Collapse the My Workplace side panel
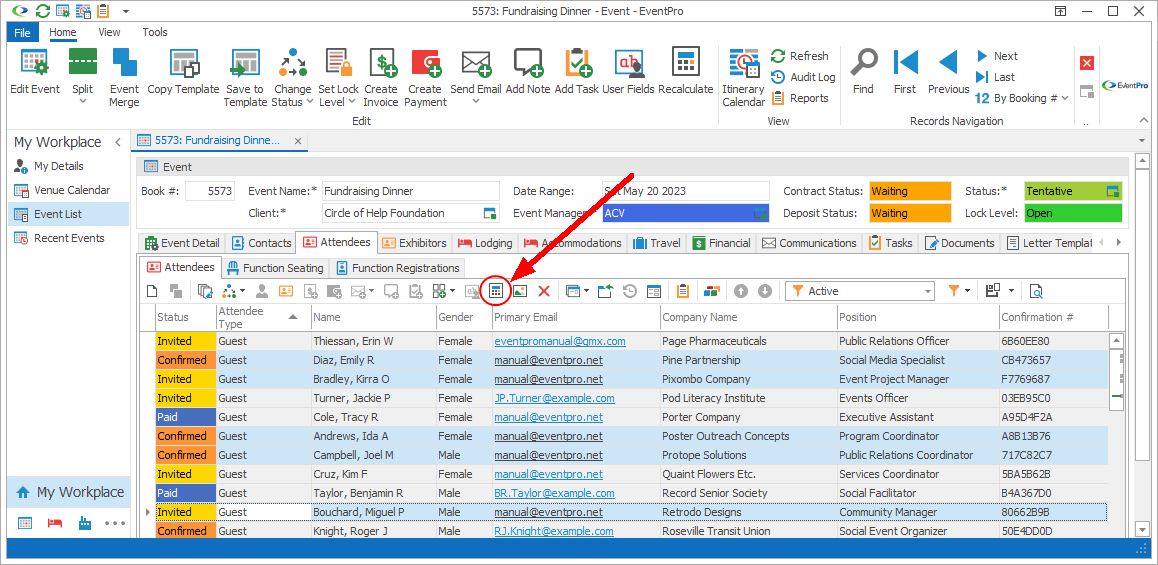The height and width of the screenshot is (565, 1158). [x=117, y=142]
